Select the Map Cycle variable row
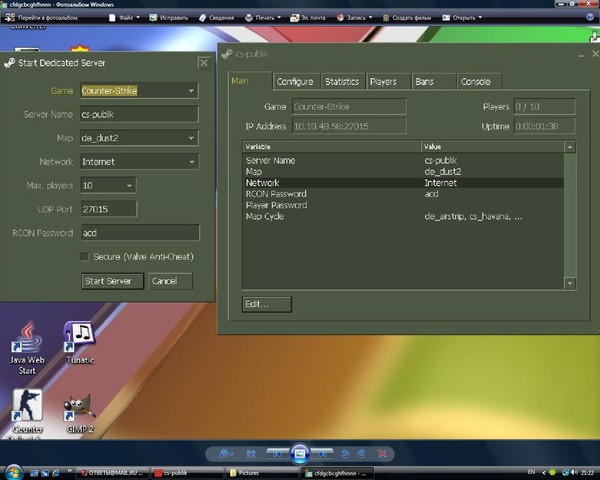Image resolution: width=600 pixels, height=480 pixels. [x=403, y=216]
